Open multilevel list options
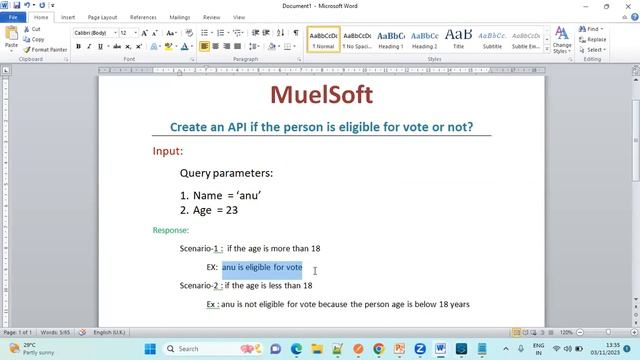The width and height of the screenshot is (640, 360). 237,33
